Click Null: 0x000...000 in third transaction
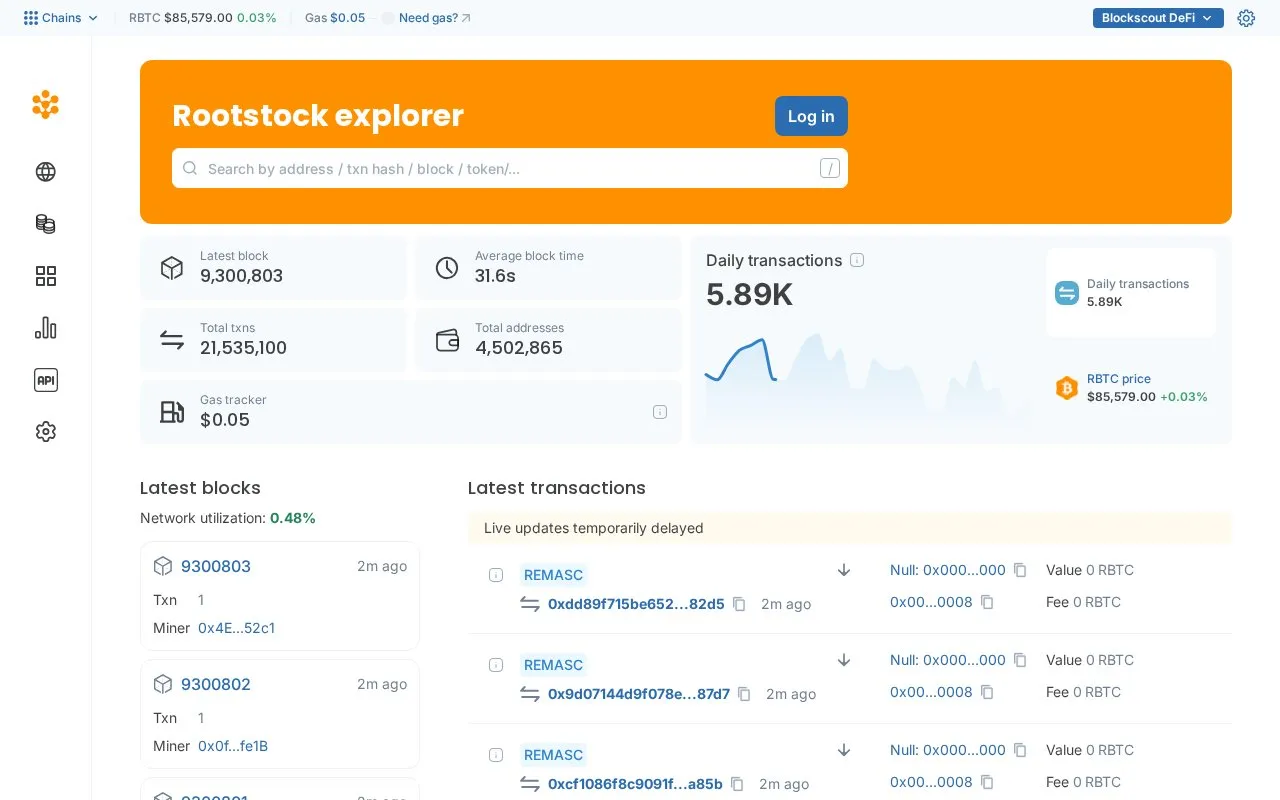Image resolution: width=1280 pixels, height=800 pixels. point(948,750)
